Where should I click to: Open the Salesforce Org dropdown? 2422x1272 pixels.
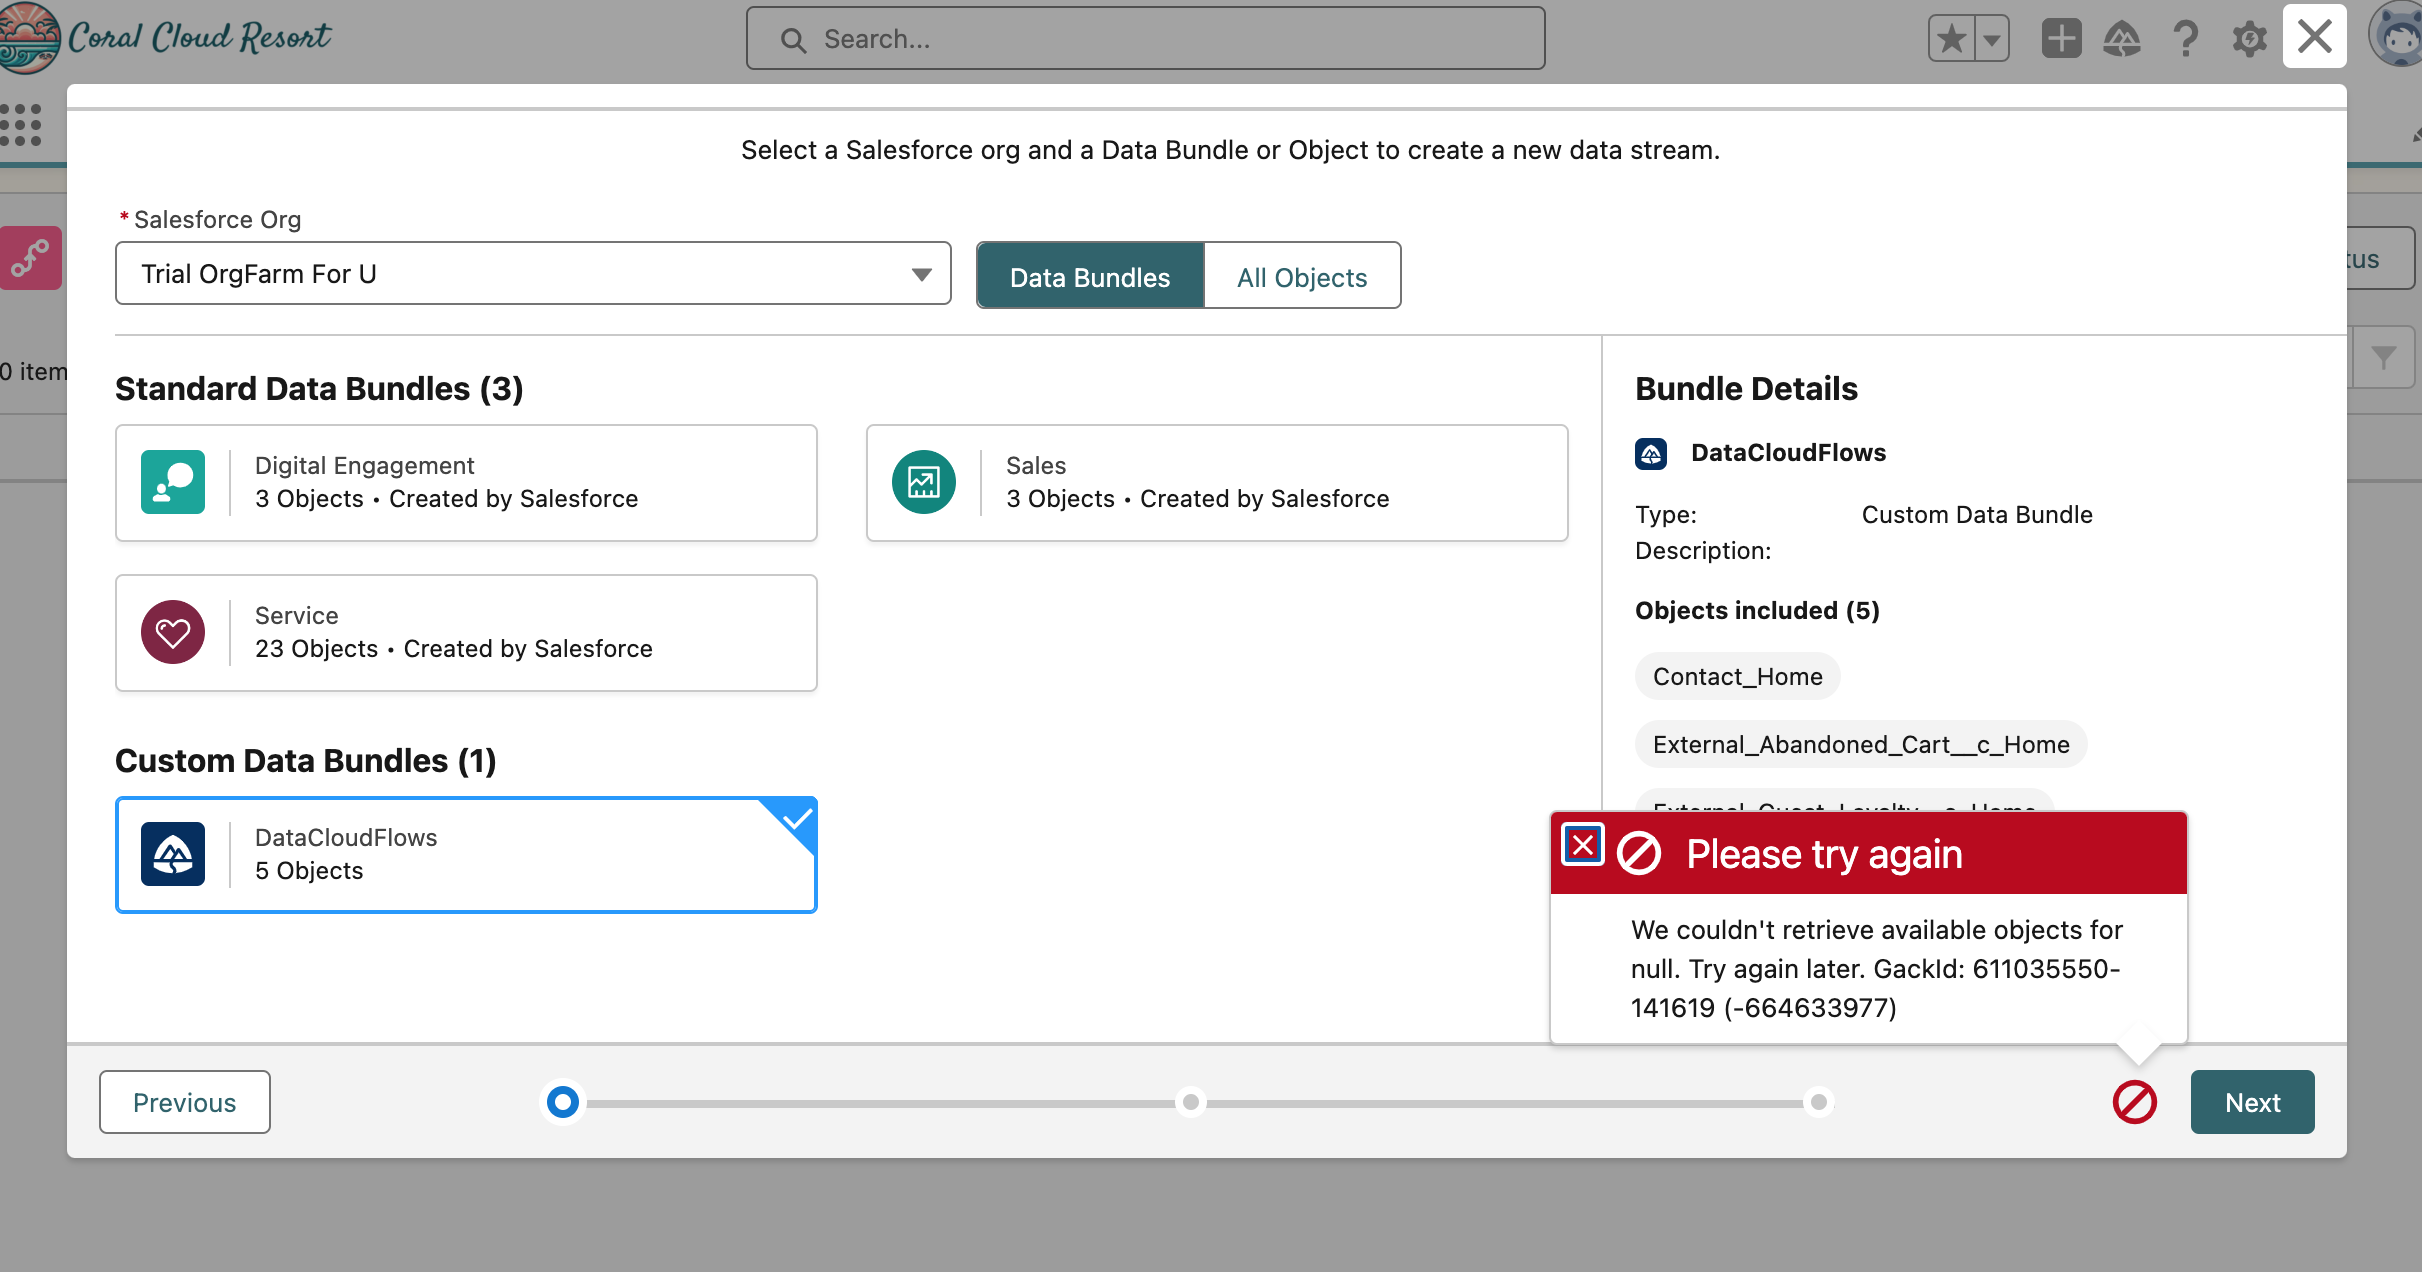[x=532, y=273]
